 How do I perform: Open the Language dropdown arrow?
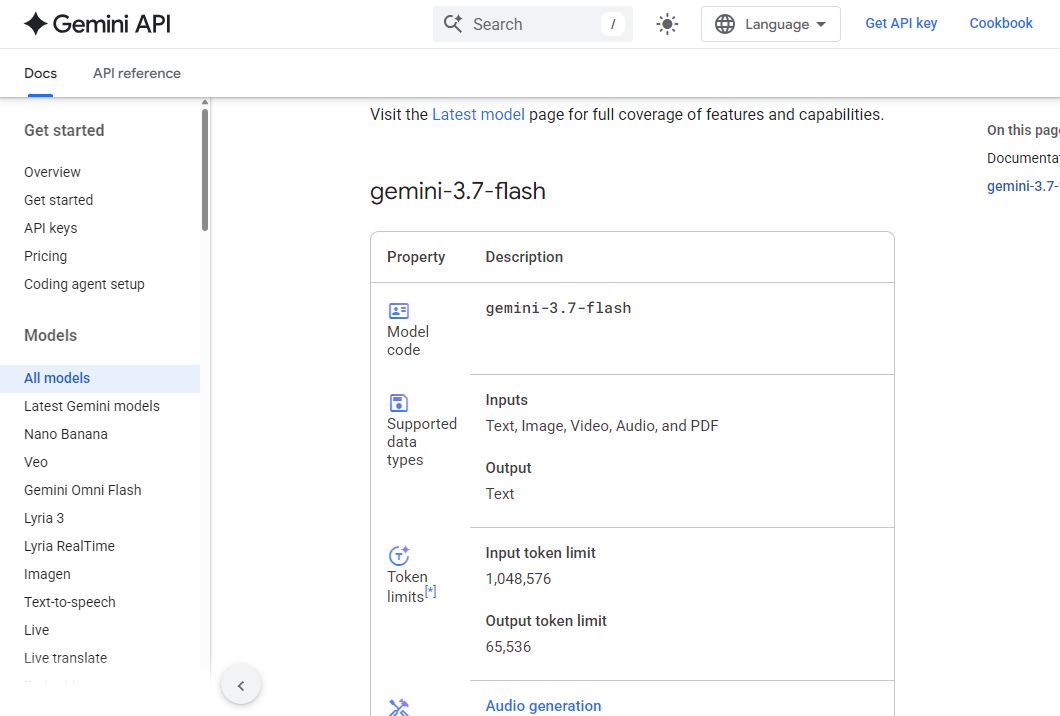pos(821,24)
